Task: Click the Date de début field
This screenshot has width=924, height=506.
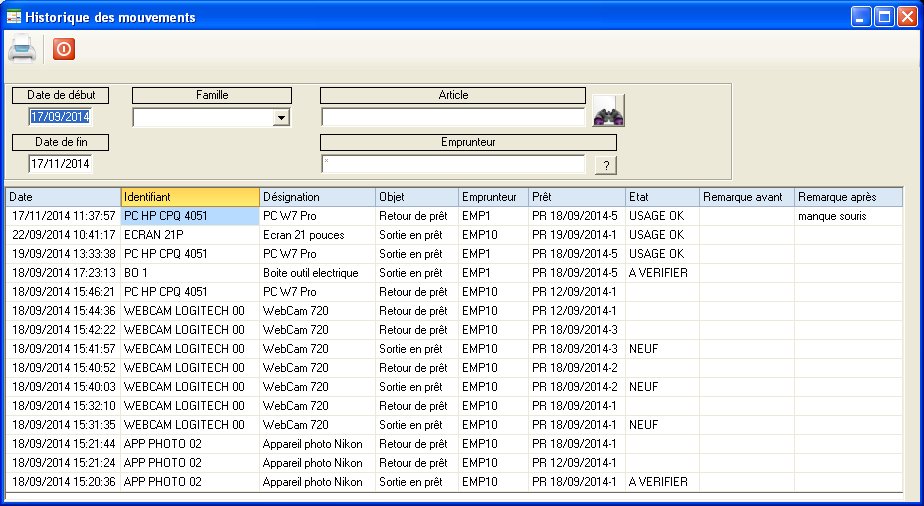Action: tap(60, 117)
